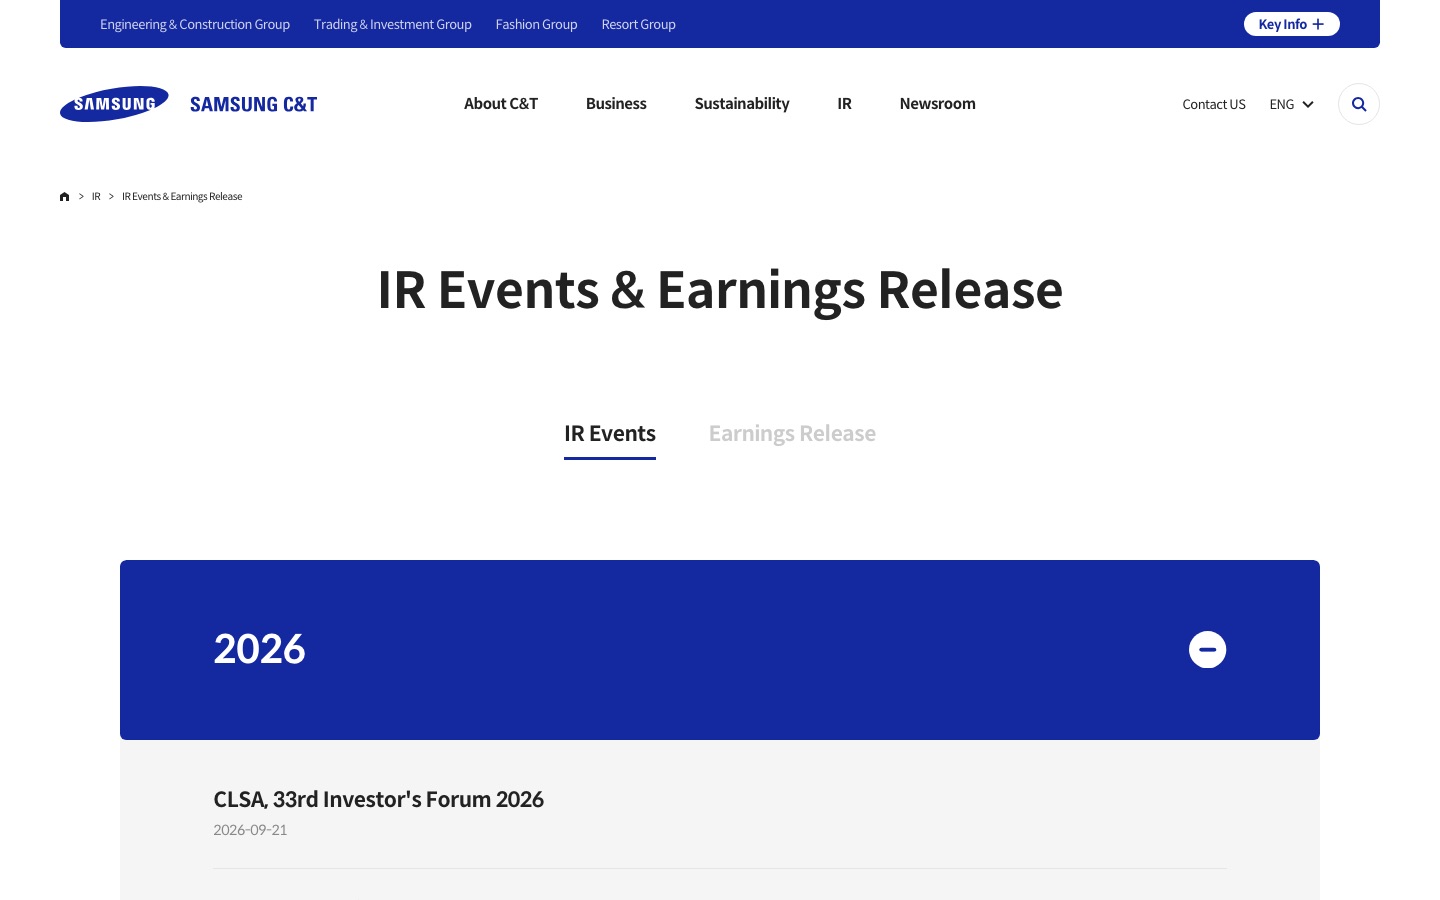This screenshot has height=900, width=1440.
Task: Switch to the Earnings Release tab
Action: click(x=792, y=434)
